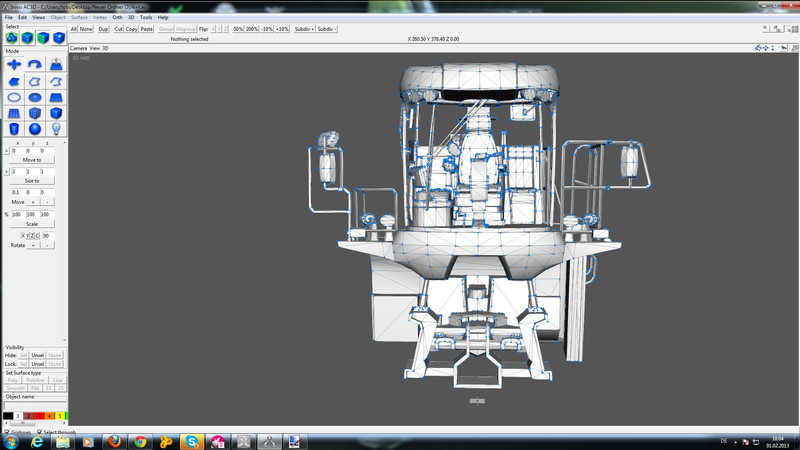
Task: Open the Orth menu
Action: coord(117,17)
